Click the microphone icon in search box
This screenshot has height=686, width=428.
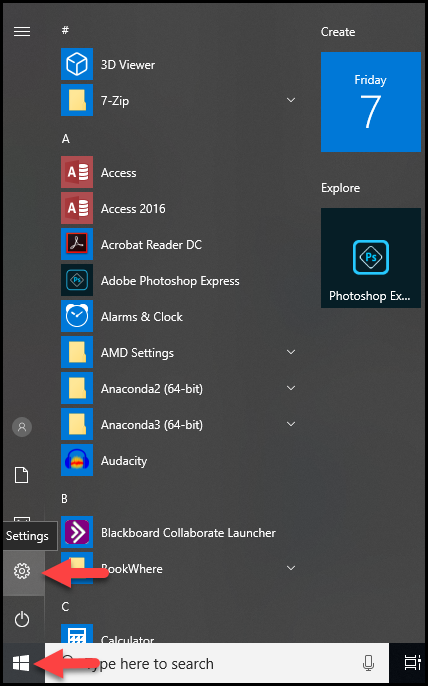pos(368,663)
